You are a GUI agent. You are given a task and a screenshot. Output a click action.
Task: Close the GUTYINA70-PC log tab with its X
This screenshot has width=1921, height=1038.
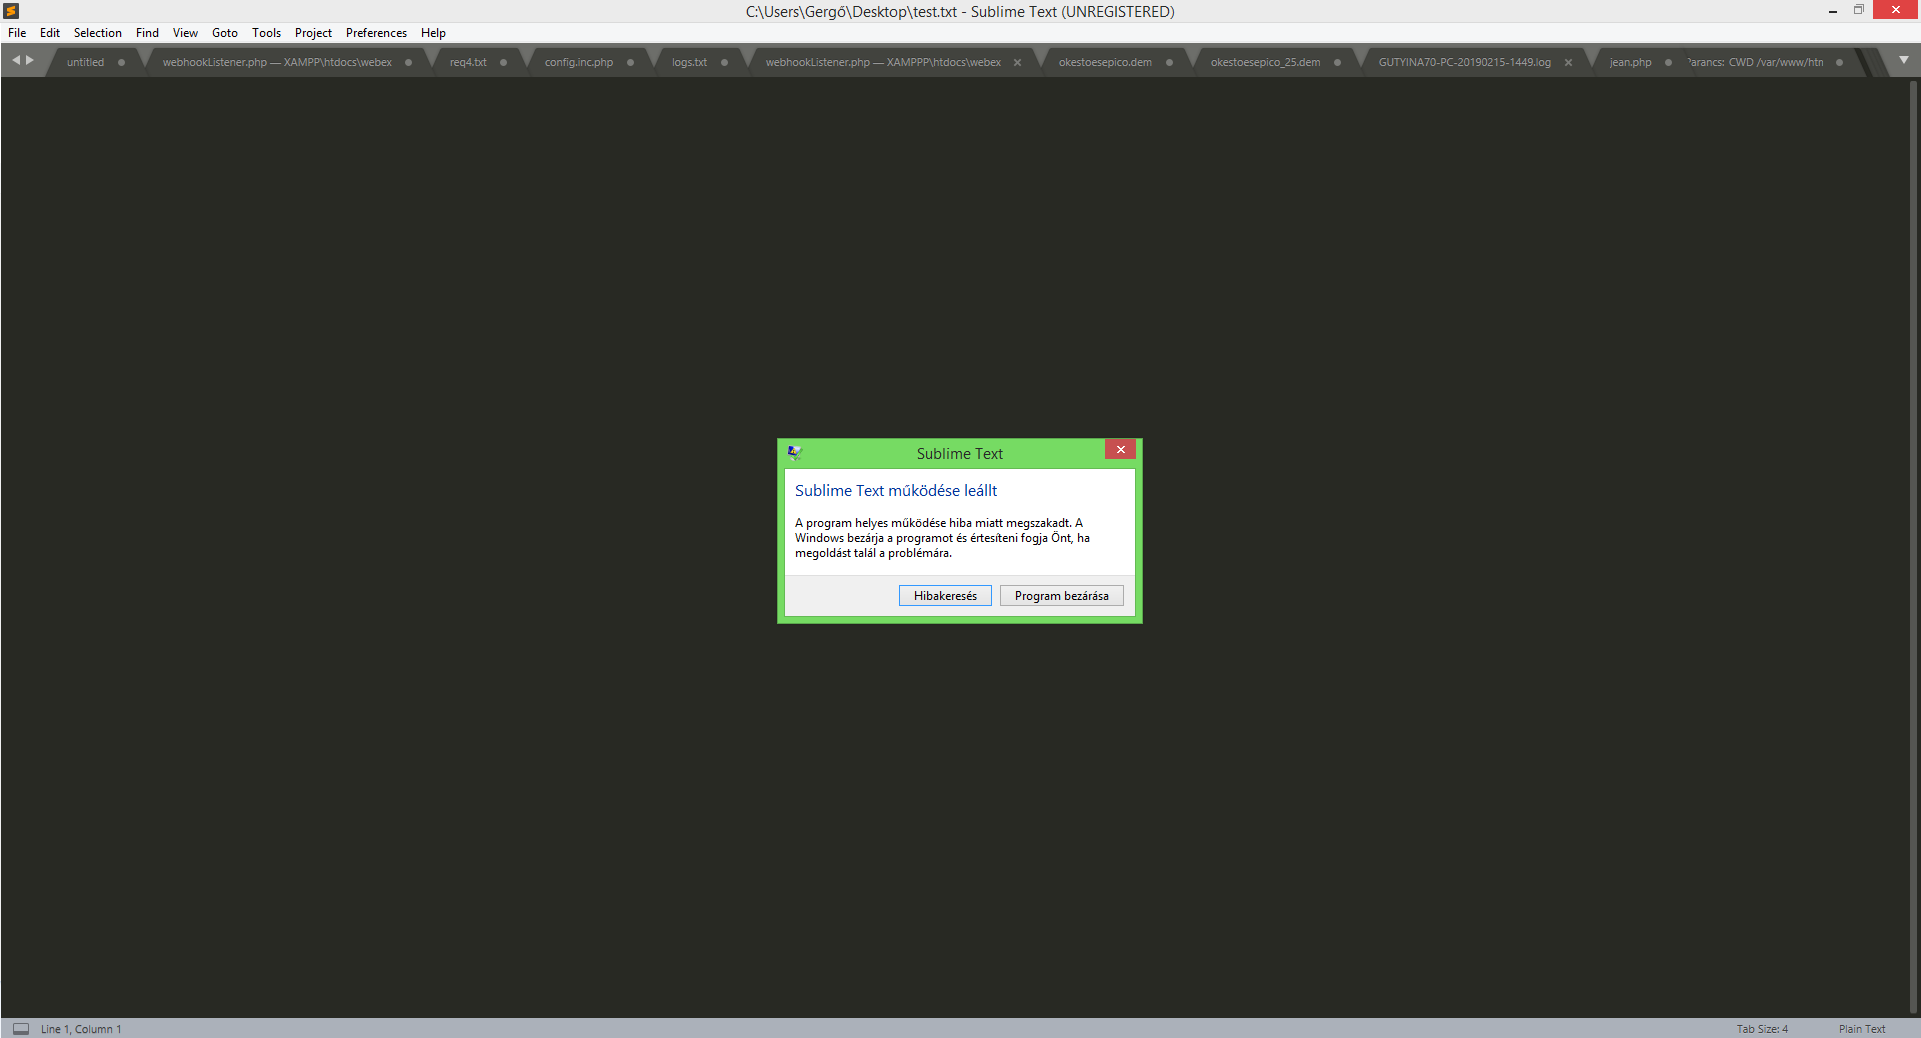tap(1568, 62)
